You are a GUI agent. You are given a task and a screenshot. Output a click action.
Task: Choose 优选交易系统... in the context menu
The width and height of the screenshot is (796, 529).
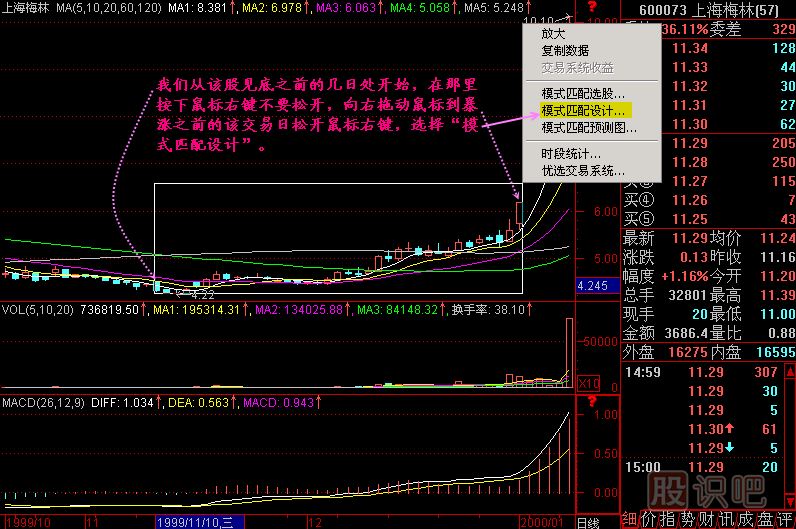tap(583, 171)
